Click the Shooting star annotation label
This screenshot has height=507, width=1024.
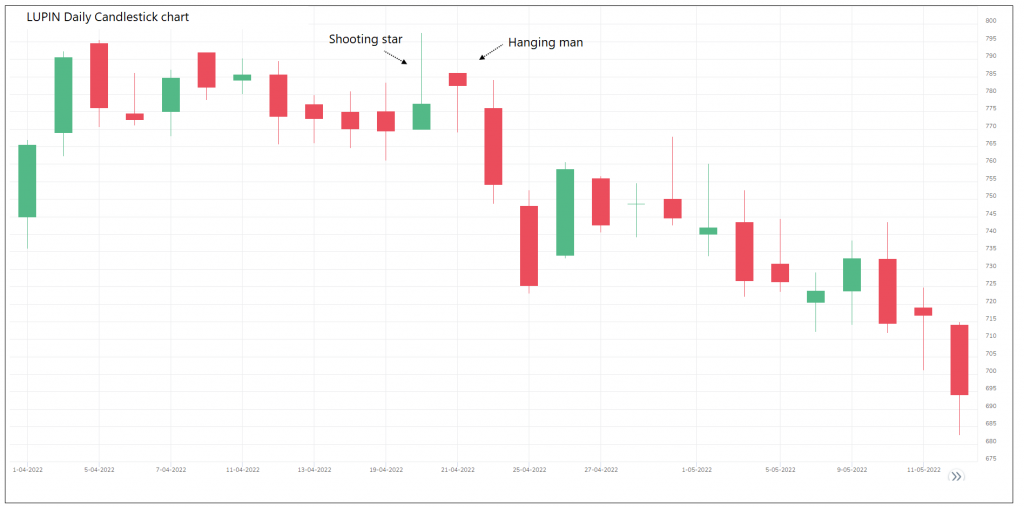[x=366, y=39]
